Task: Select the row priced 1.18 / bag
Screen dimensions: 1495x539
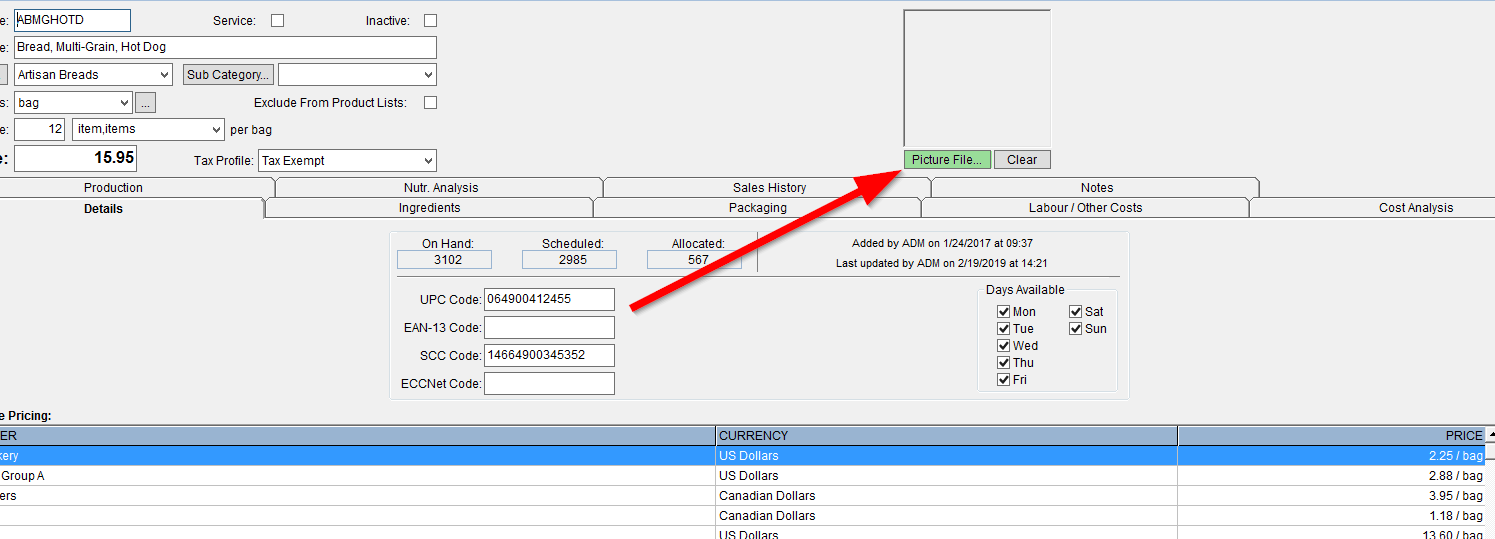Action: pyautogui.click(x=742, y=516)
